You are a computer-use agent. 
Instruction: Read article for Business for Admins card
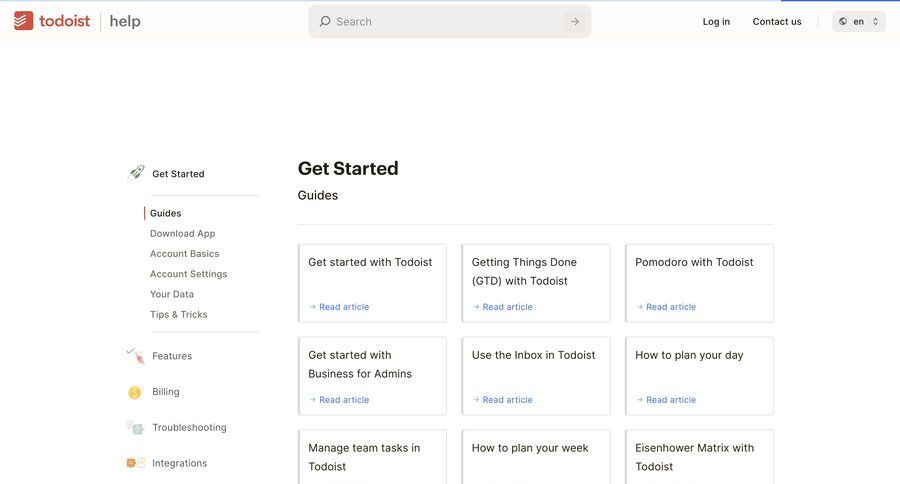click(x=339, y=400)
